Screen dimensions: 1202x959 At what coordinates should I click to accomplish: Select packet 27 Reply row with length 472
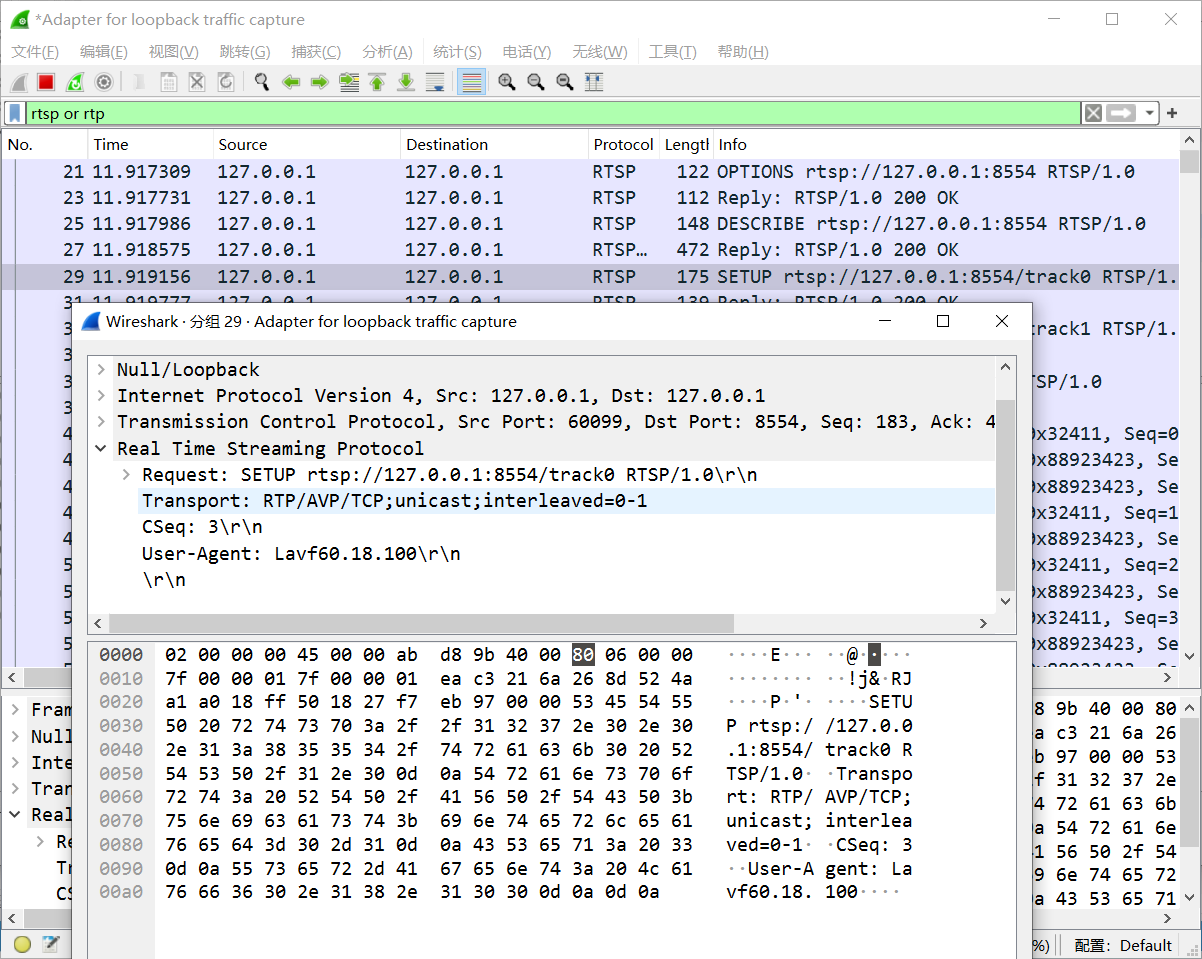coord(590,250)
